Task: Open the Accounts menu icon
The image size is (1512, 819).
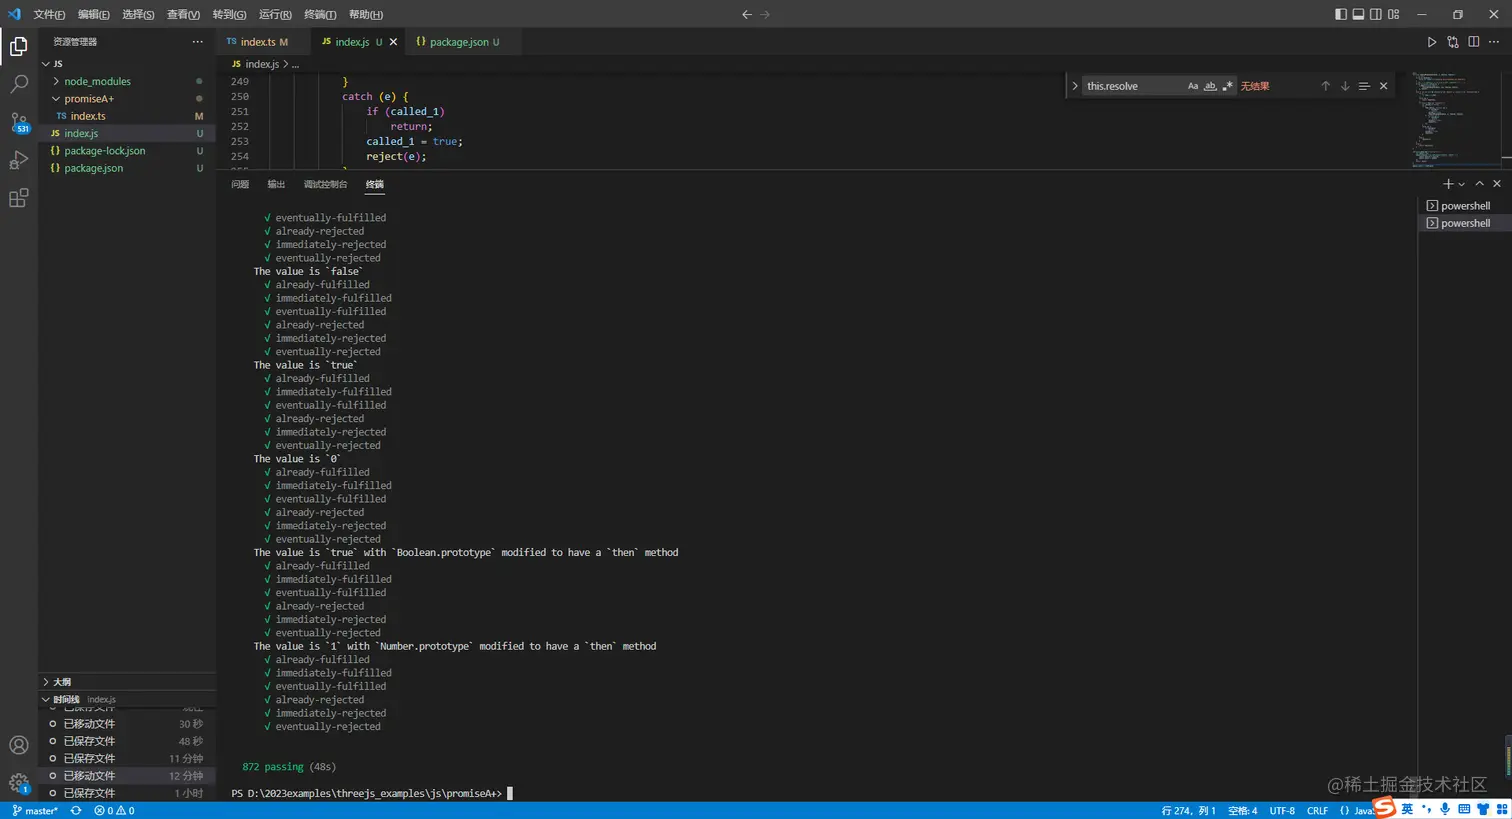Action: tap(18, 745)
